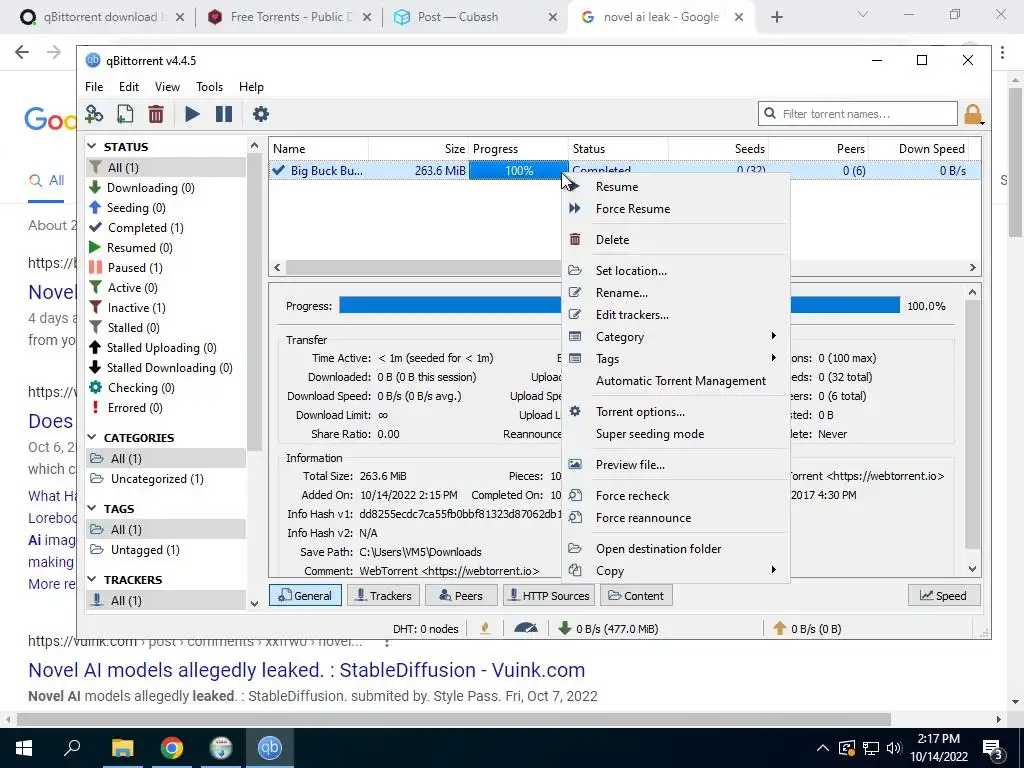Screen dimensions: 1024x768
Task: Click the 100% progress bar in torrent row
Action: [519, 170]
